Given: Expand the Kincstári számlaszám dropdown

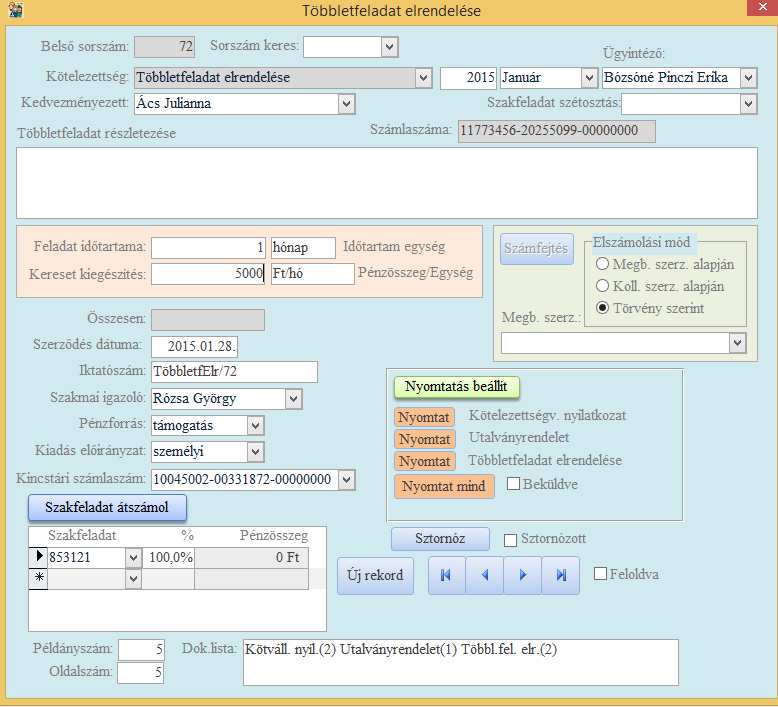Looking at the screenshot, I should click(346, 480).
